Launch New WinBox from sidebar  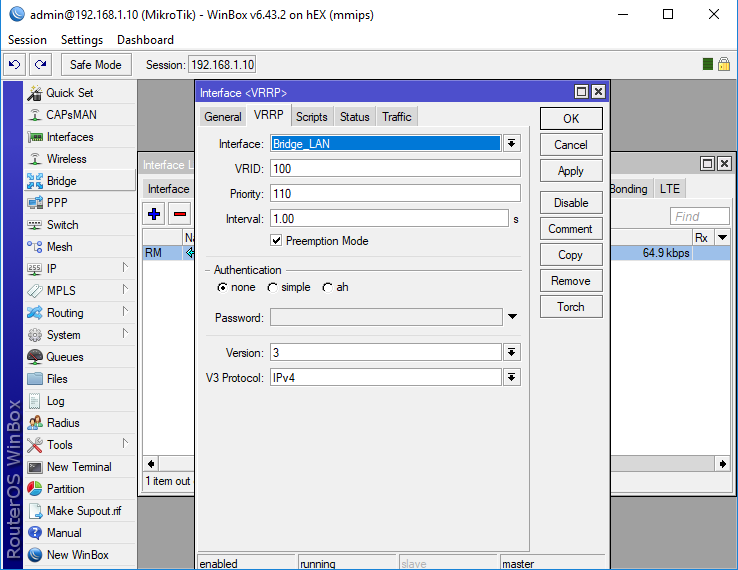pyautogui.click(x=80, y=555)
